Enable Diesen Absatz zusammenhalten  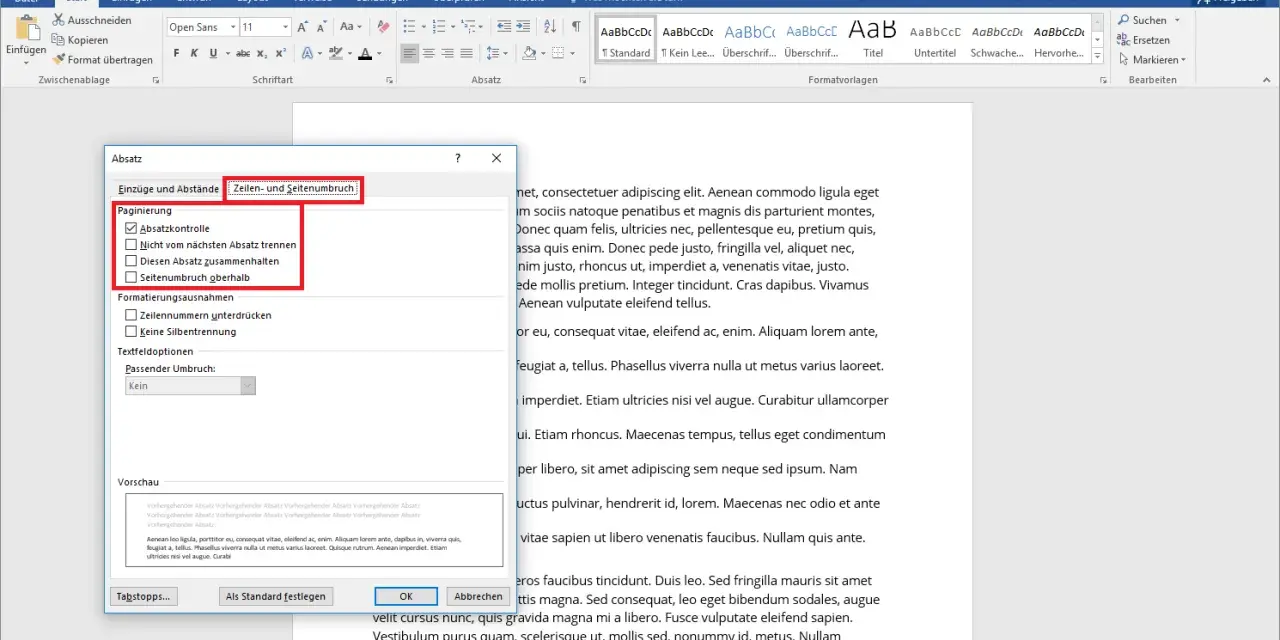coord(131,261)
